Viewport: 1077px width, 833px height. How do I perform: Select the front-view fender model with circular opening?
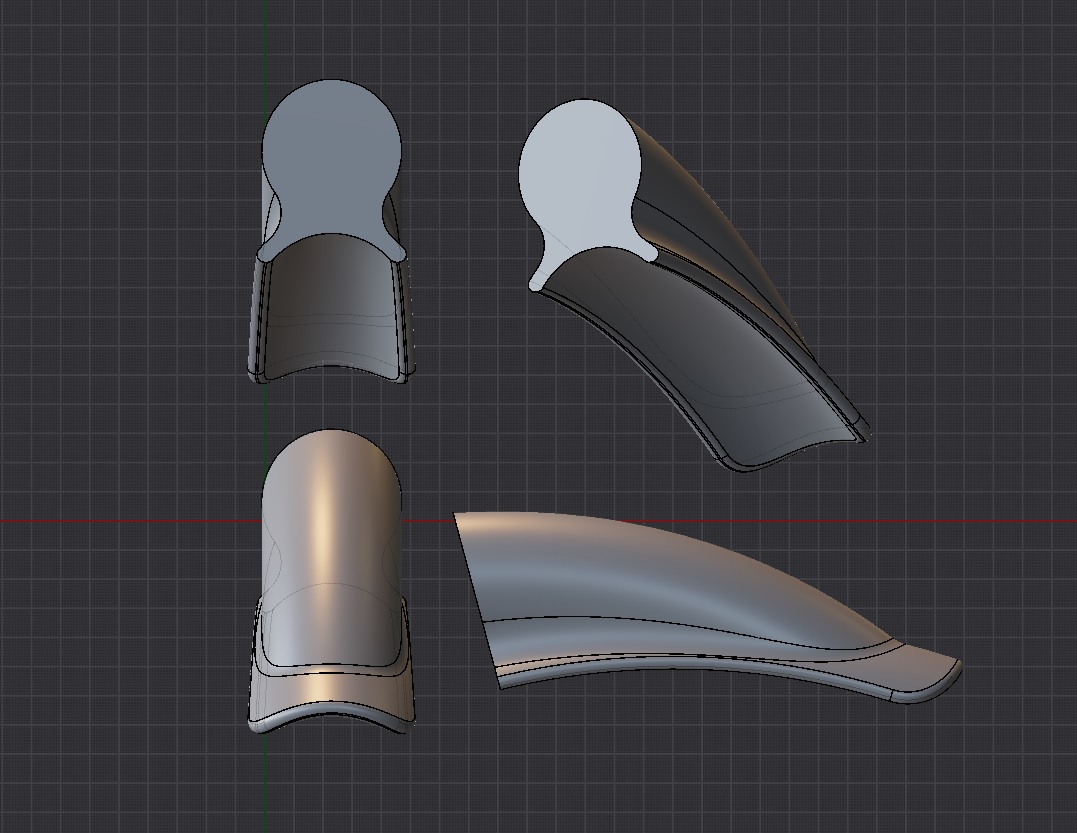[x=332, y=231]
